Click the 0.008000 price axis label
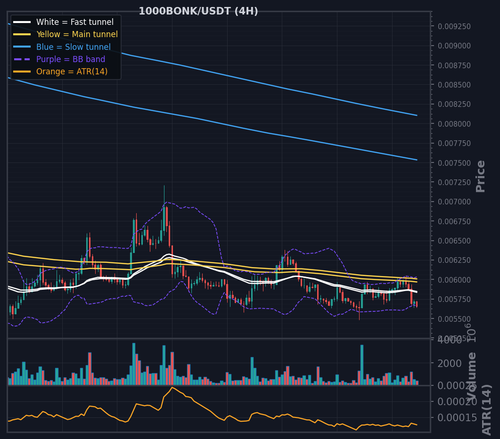The image size is (500, 439). 454,124
